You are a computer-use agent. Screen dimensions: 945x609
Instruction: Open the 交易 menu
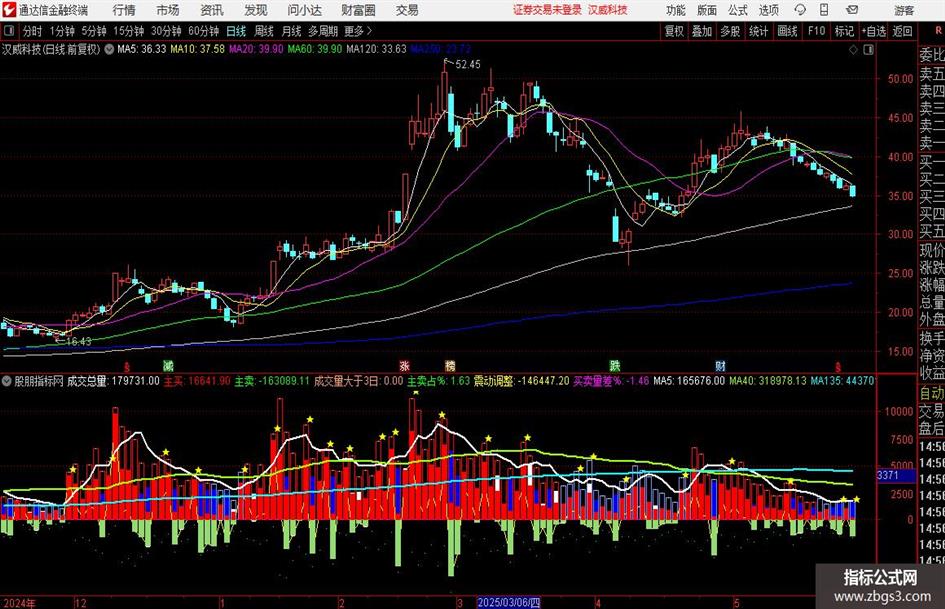click(407, 10)
